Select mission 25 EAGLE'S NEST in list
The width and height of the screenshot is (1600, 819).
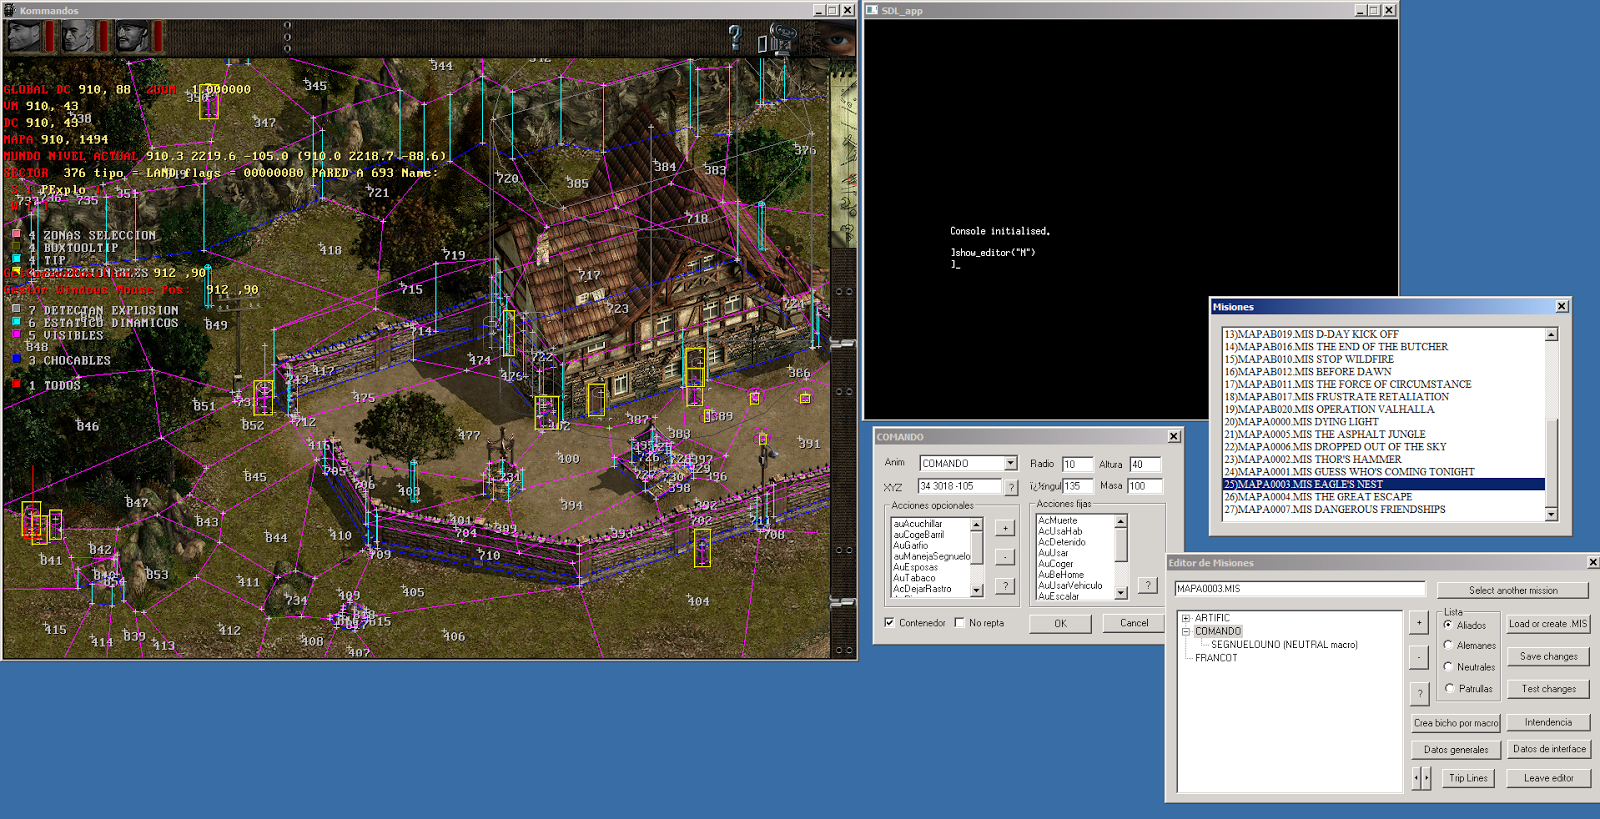tap(1384, 484)
